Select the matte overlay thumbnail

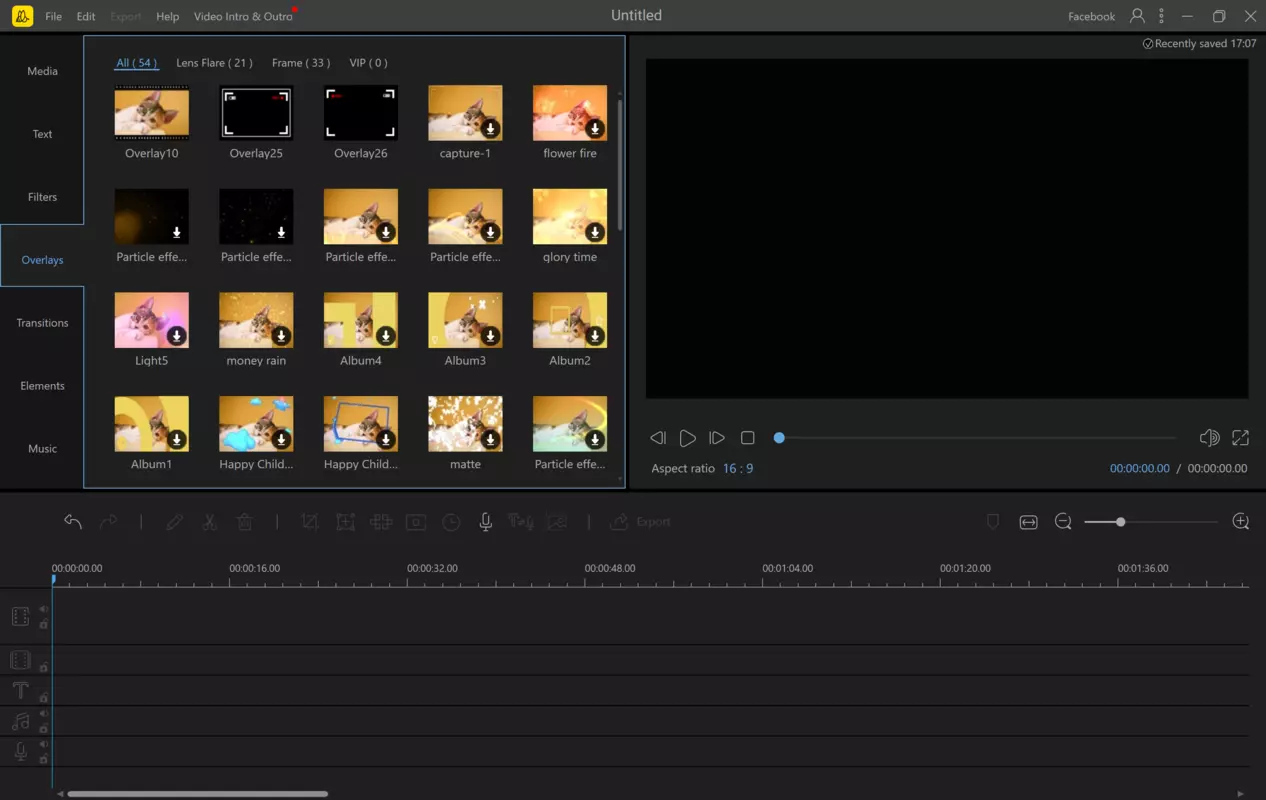465,424
